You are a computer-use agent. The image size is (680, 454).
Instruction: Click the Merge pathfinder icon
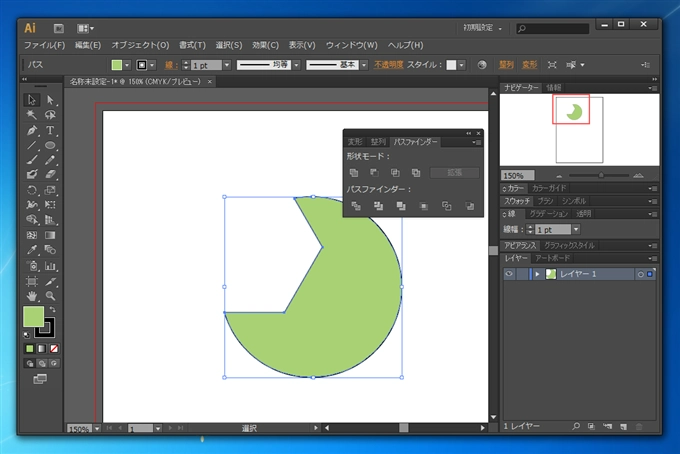tap(401, 206)
